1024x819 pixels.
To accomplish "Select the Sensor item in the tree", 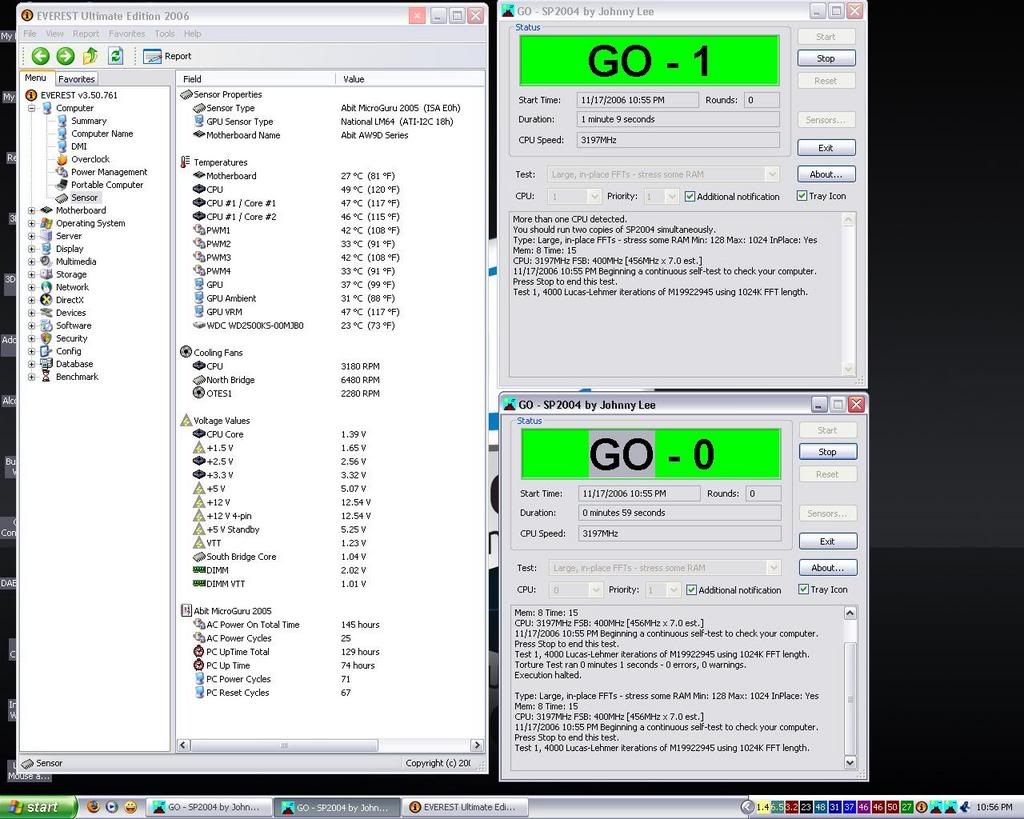I will [x=78, y=197].
